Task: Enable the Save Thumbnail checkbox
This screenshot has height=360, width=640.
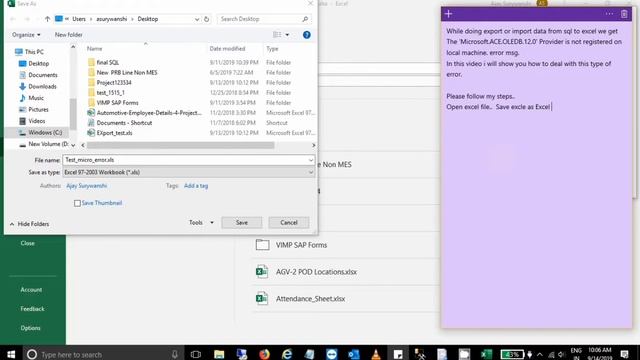Action: 77,203
